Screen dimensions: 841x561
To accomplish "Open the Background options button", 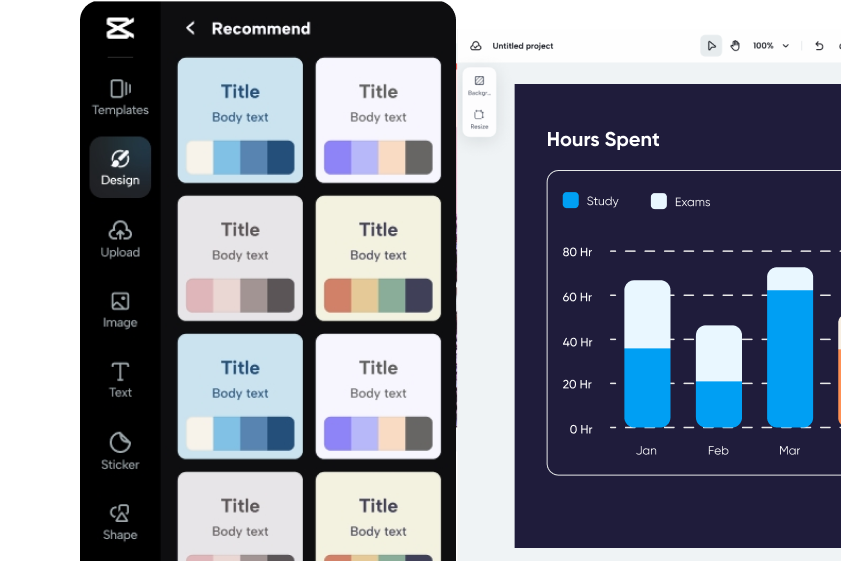I will (x=479, y=85).
